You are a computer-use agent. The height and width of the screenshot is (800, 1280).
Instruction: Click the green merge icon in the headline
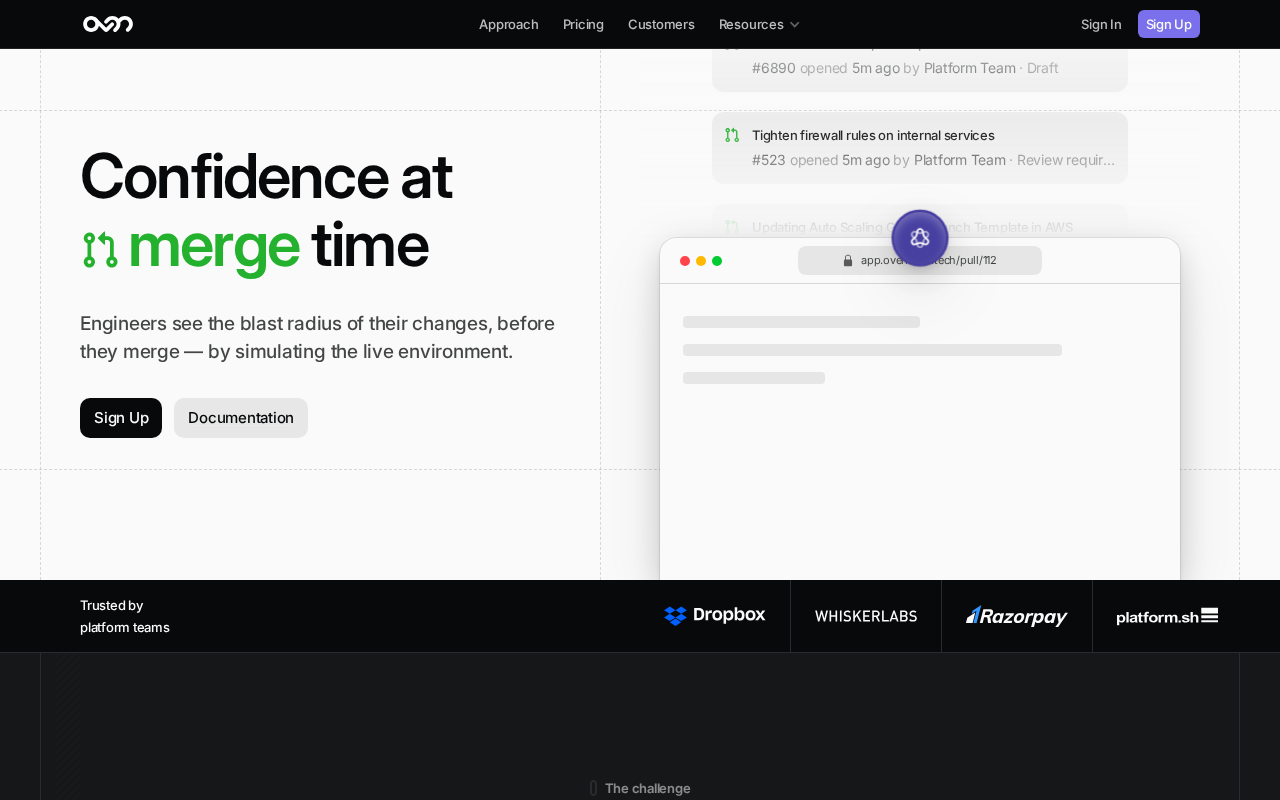[x=100, y=250]
